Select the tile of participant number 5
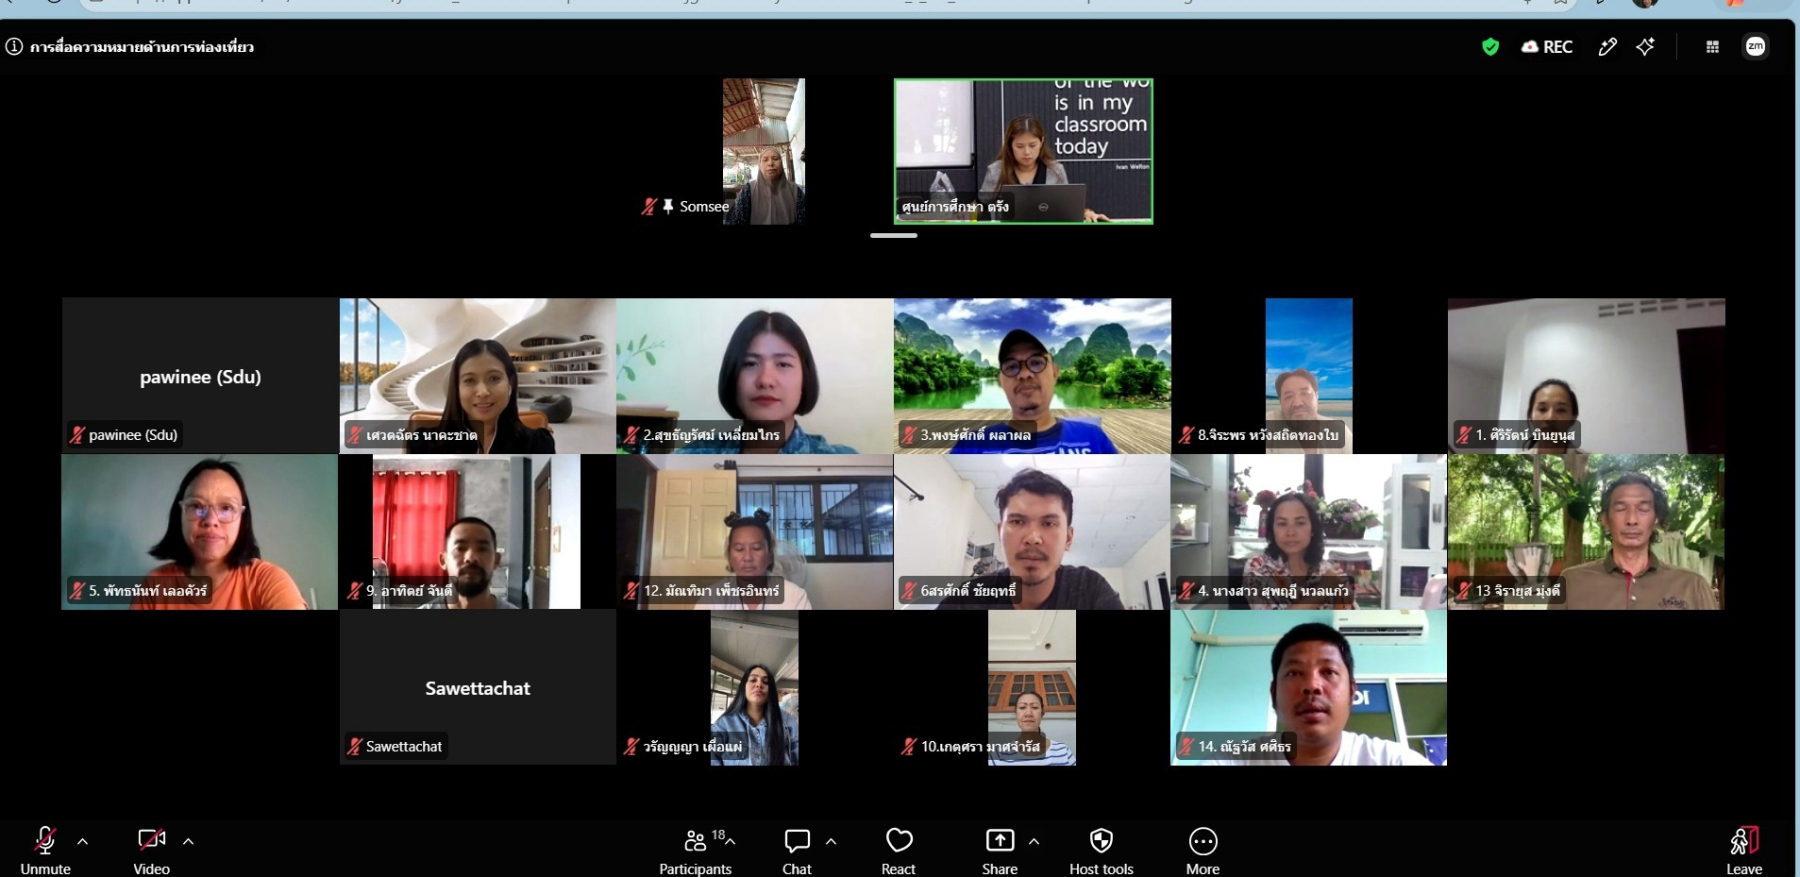 (x=200, y=532)
